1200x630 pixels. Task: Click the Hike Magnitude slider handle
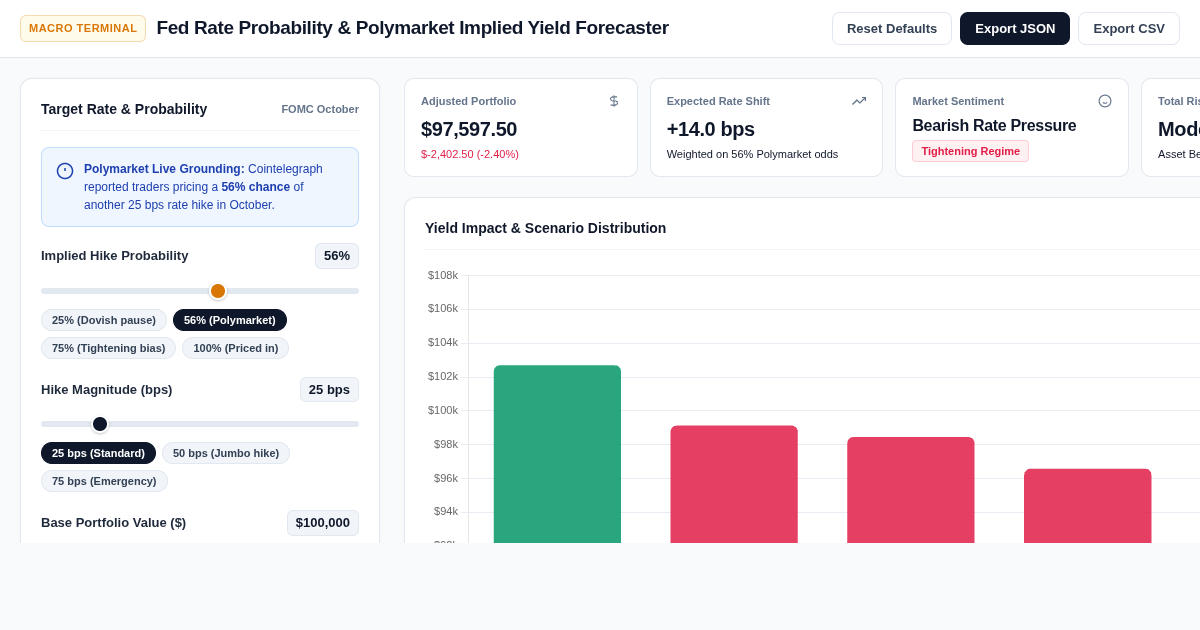[100, 424]
